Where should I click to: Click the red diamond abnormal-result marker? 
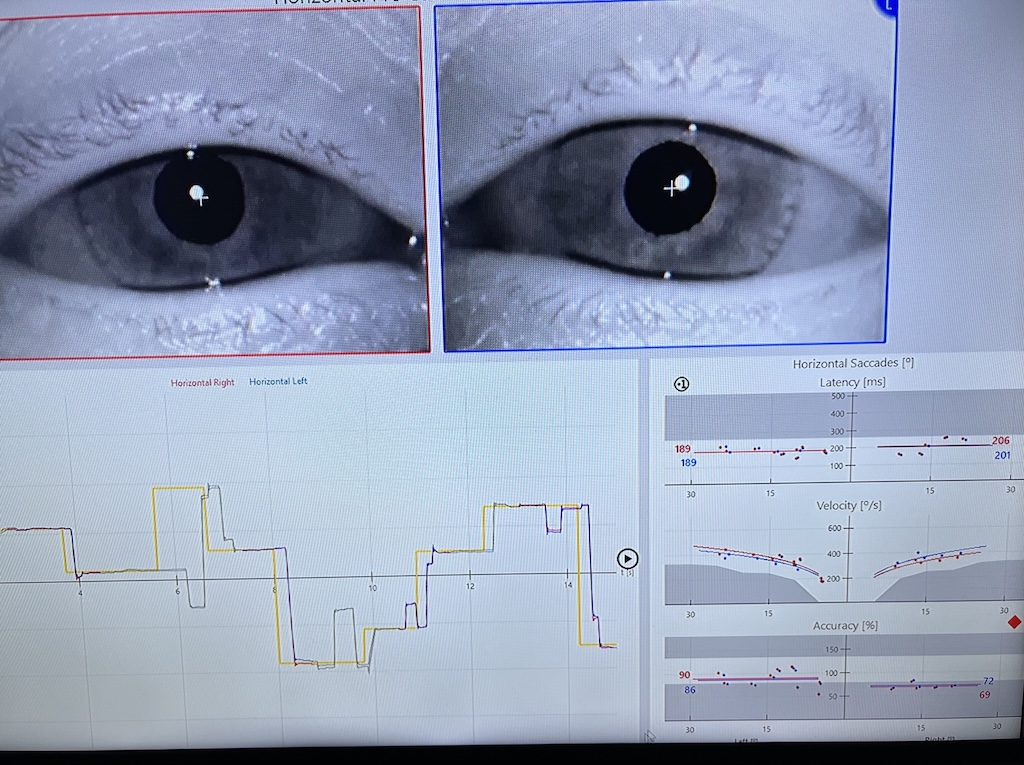point(1015,622)
